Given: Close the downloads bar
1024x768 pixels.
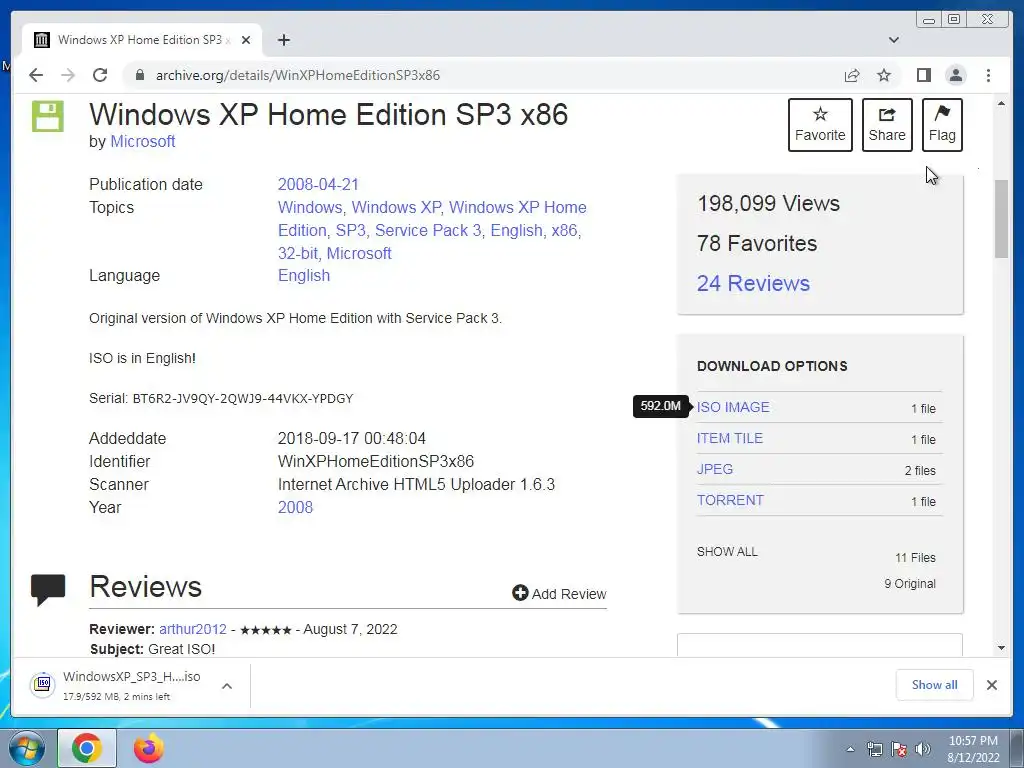Looking at the screenshot, I should pyautogui.click(x=991, y=684).
